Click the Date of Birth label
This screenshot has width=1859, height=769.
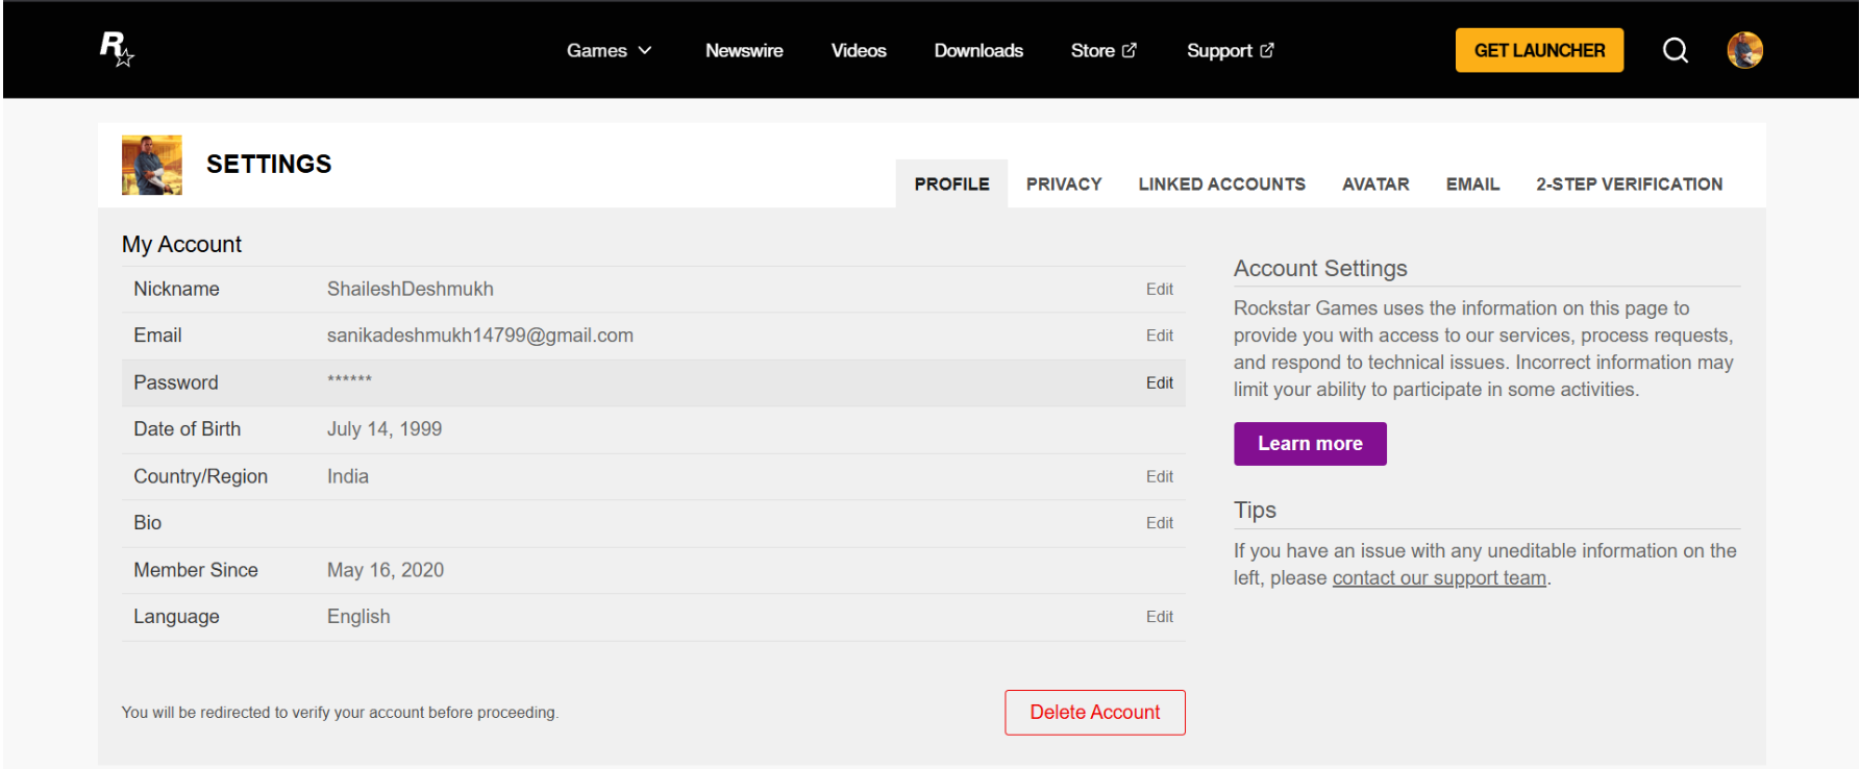(x=187, y=429)
